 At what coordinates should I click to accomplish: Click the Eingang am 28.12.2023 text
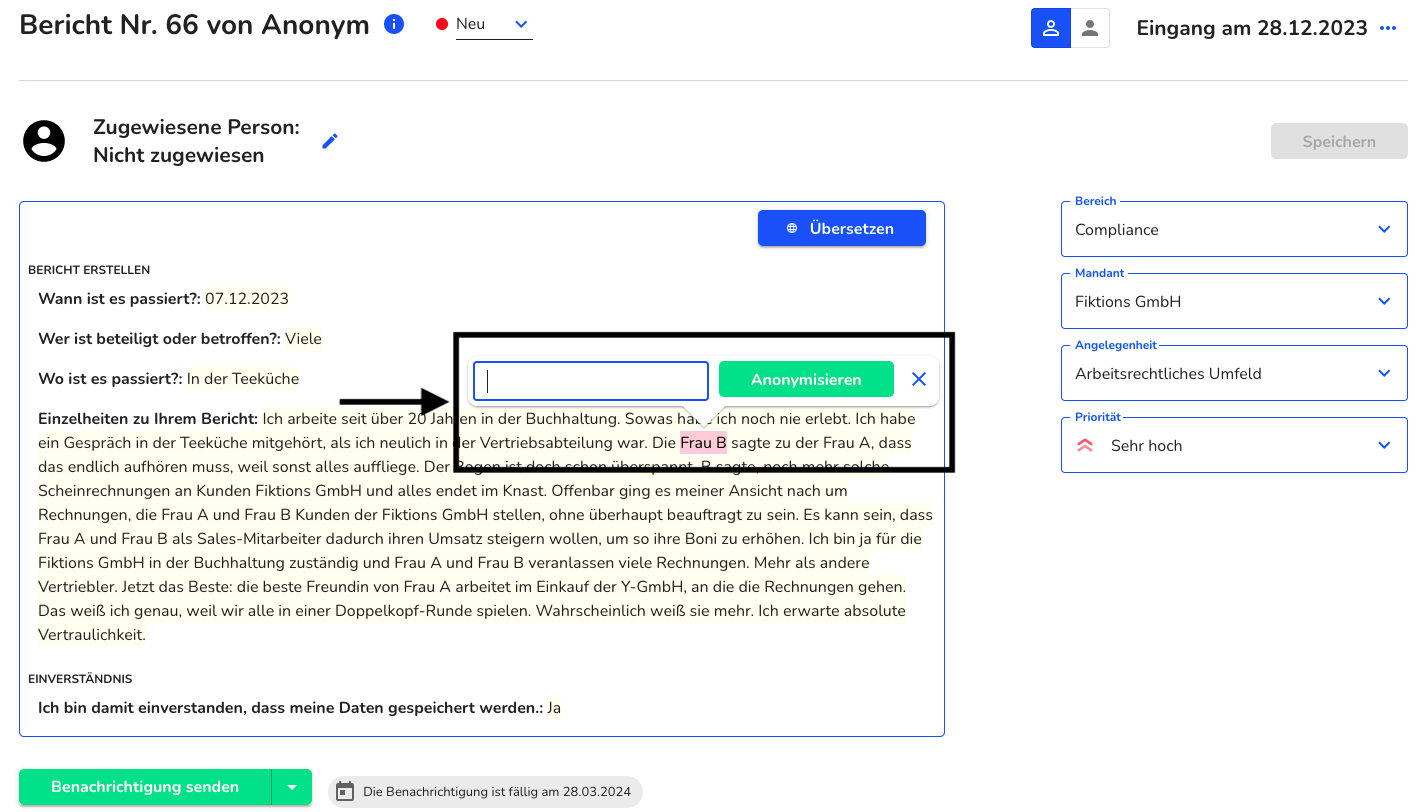[1252, 28]
